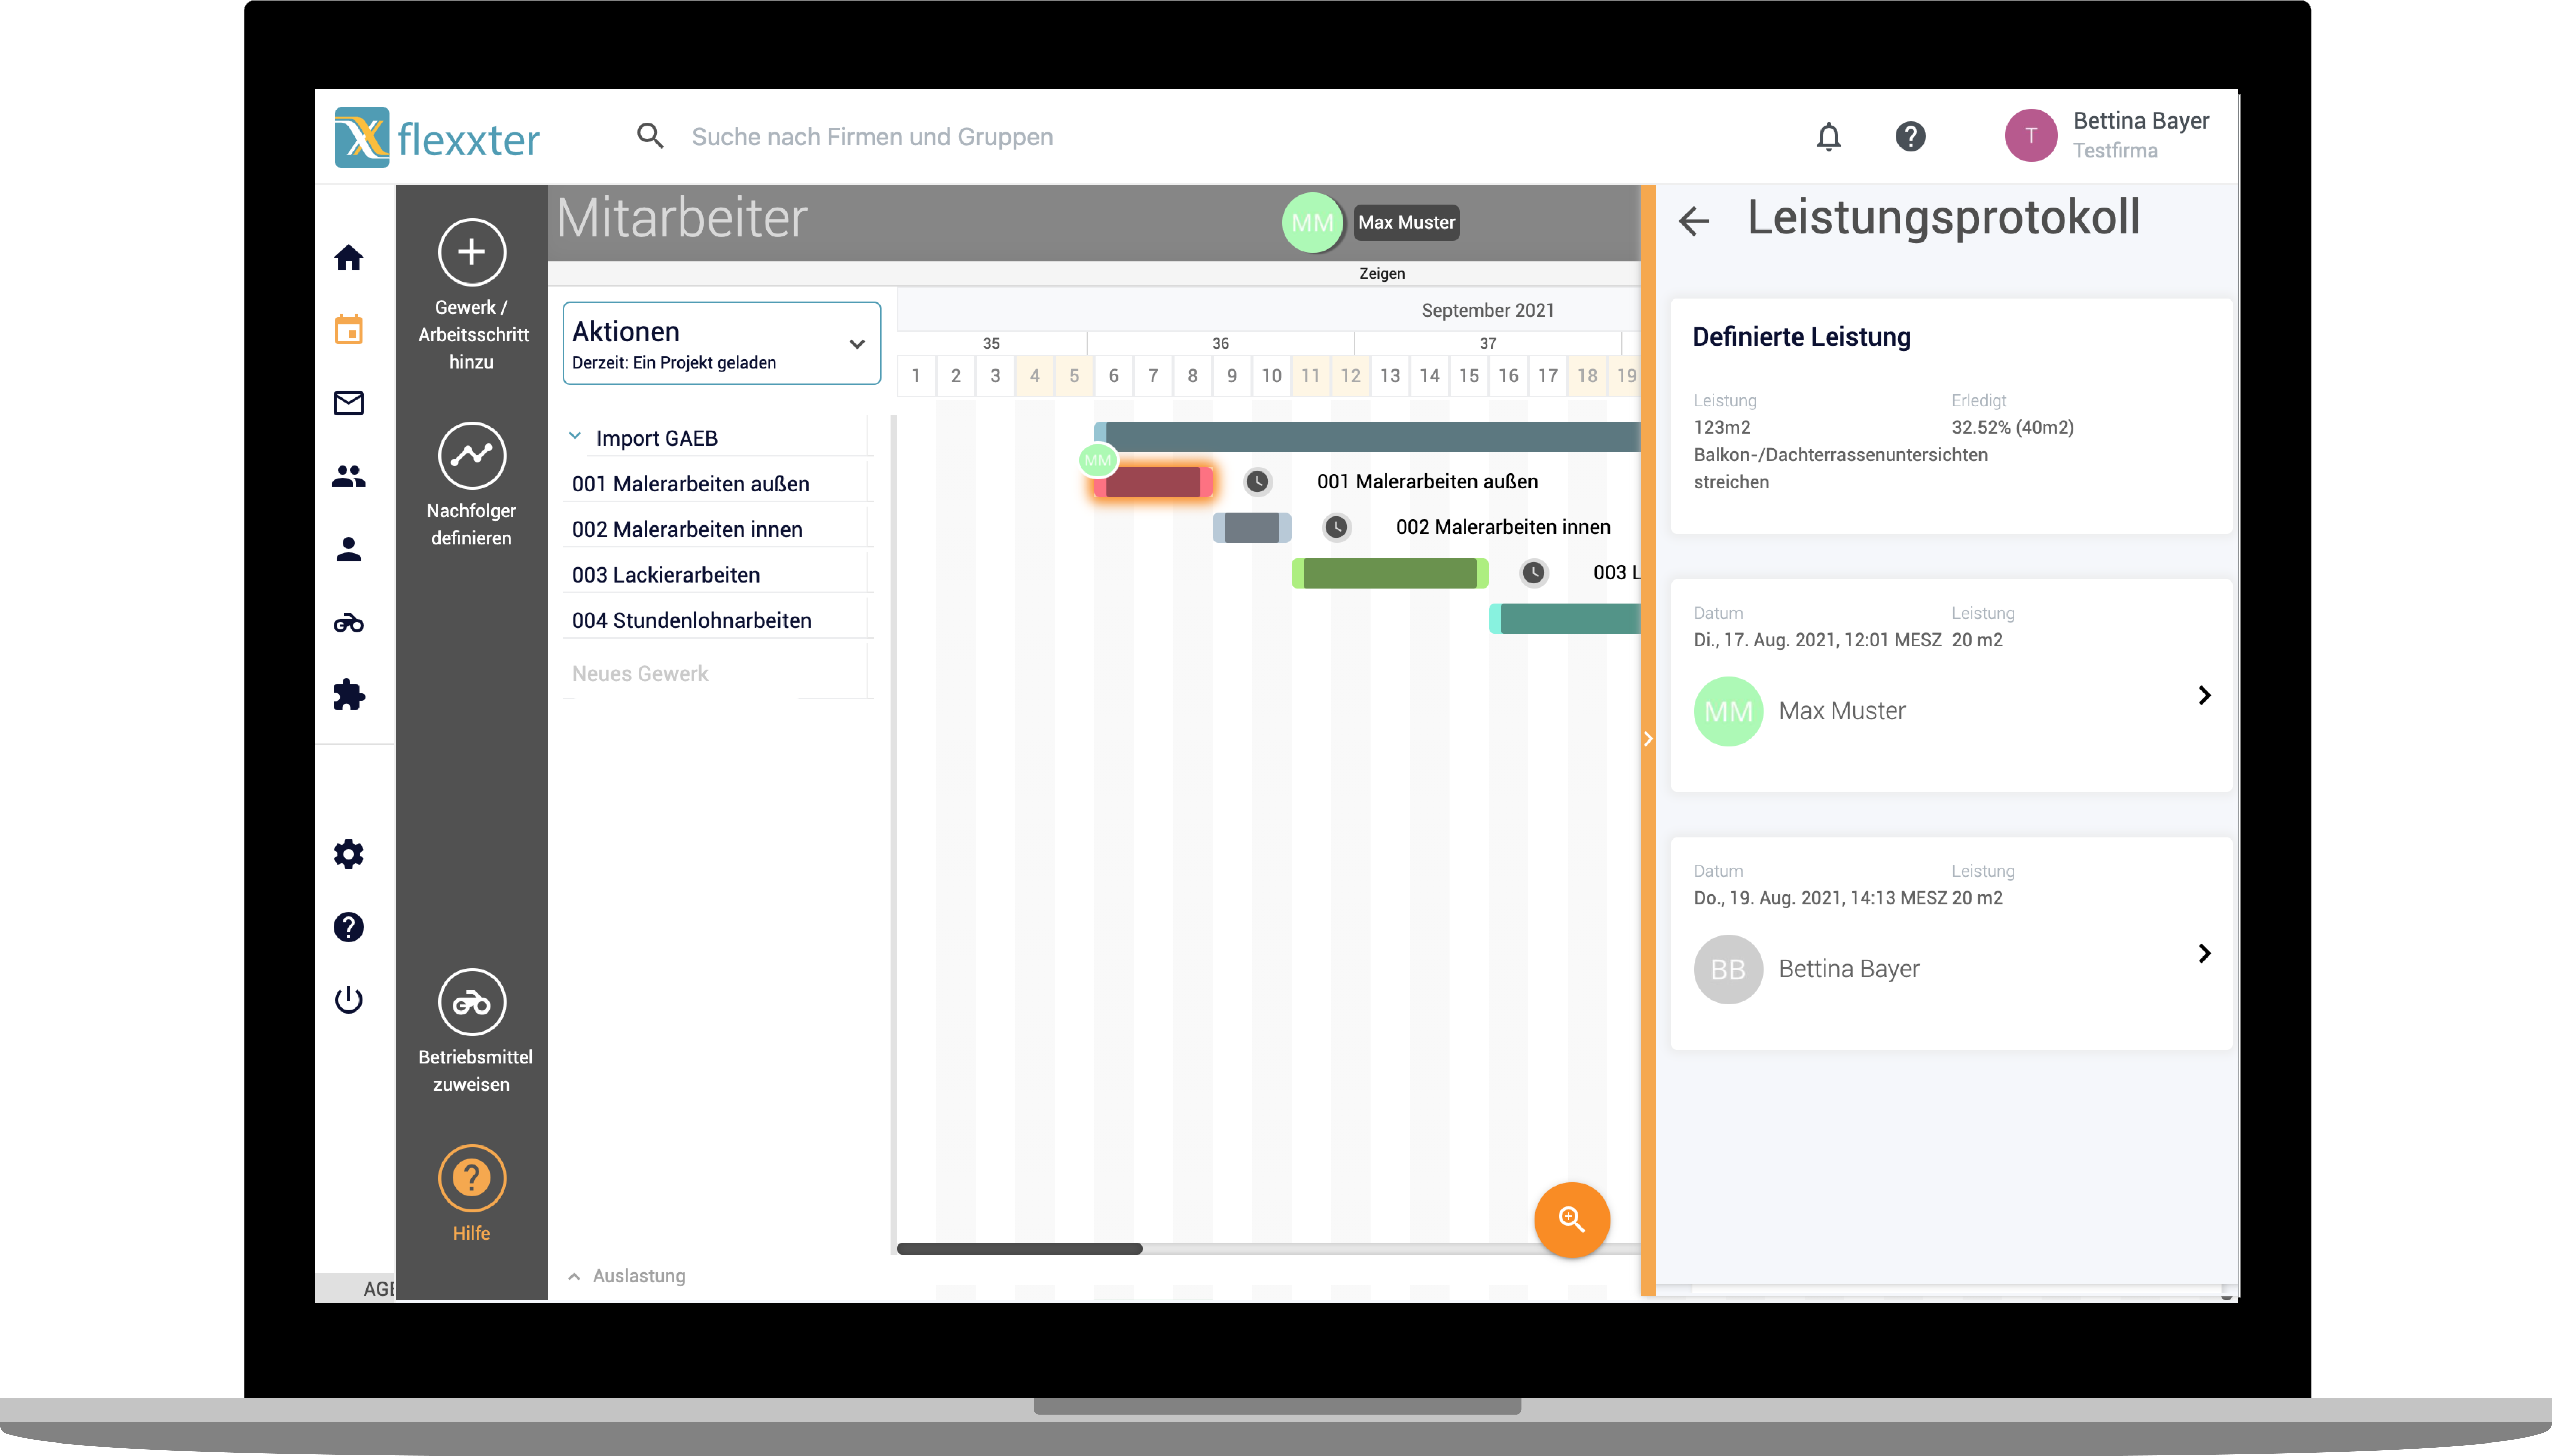This screenshot has width=2552, height=1456.
Task: Open notifications bell icon
Action: pos(1828,136)
